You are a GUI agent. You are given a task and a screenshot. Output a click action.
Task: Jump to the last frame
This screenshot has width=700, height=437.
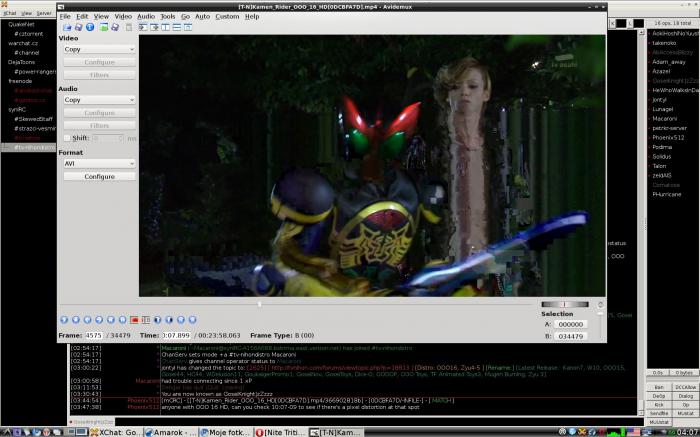click(192, 320)
